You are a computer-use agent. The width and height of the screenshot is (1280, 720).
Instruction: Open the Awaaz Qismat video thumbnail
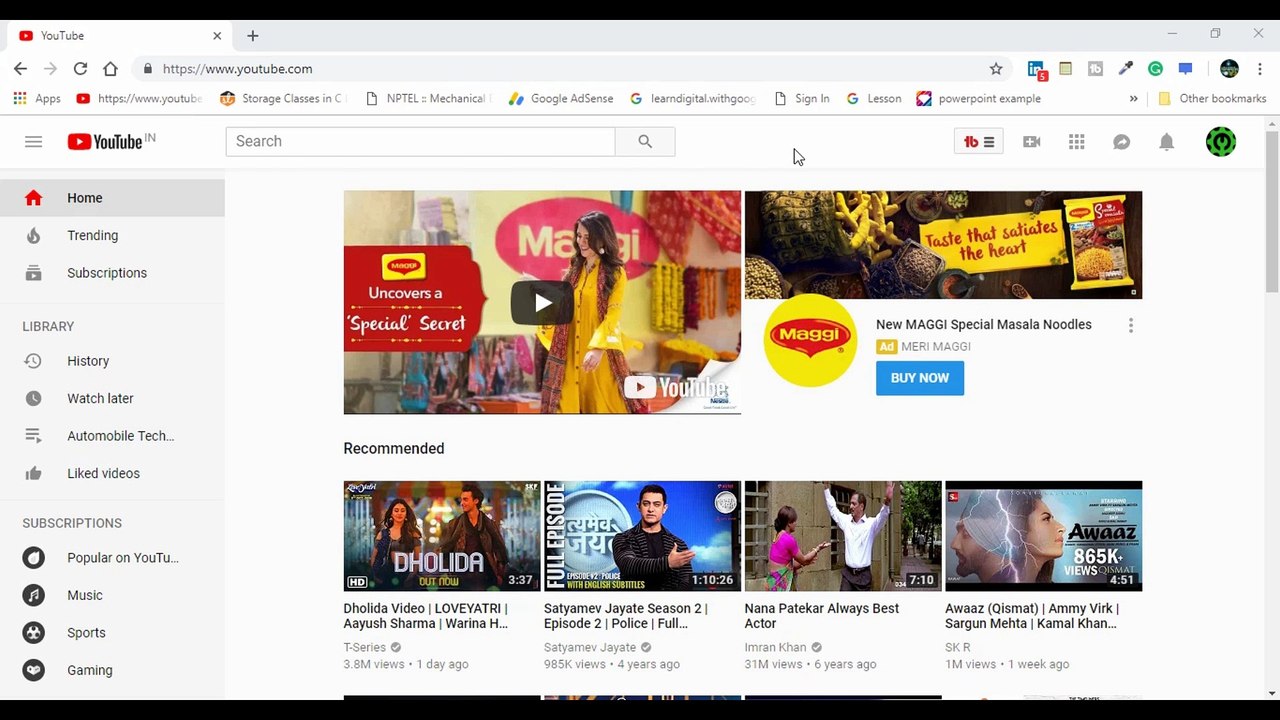point(1043,536)
